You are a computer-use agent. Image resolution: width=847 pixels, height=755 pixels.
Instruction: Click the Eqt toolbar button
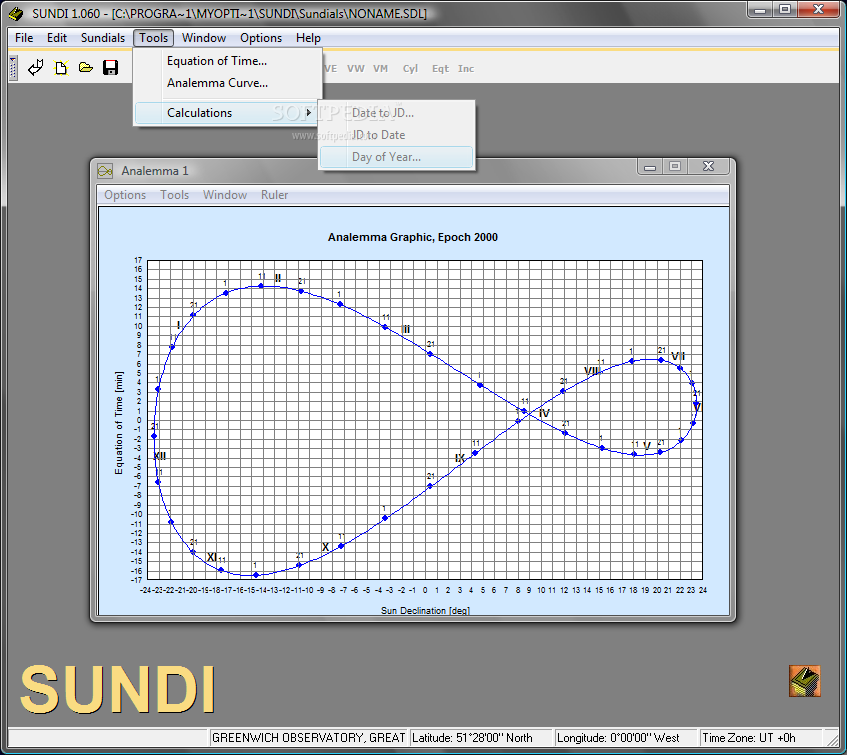point(440,69)
